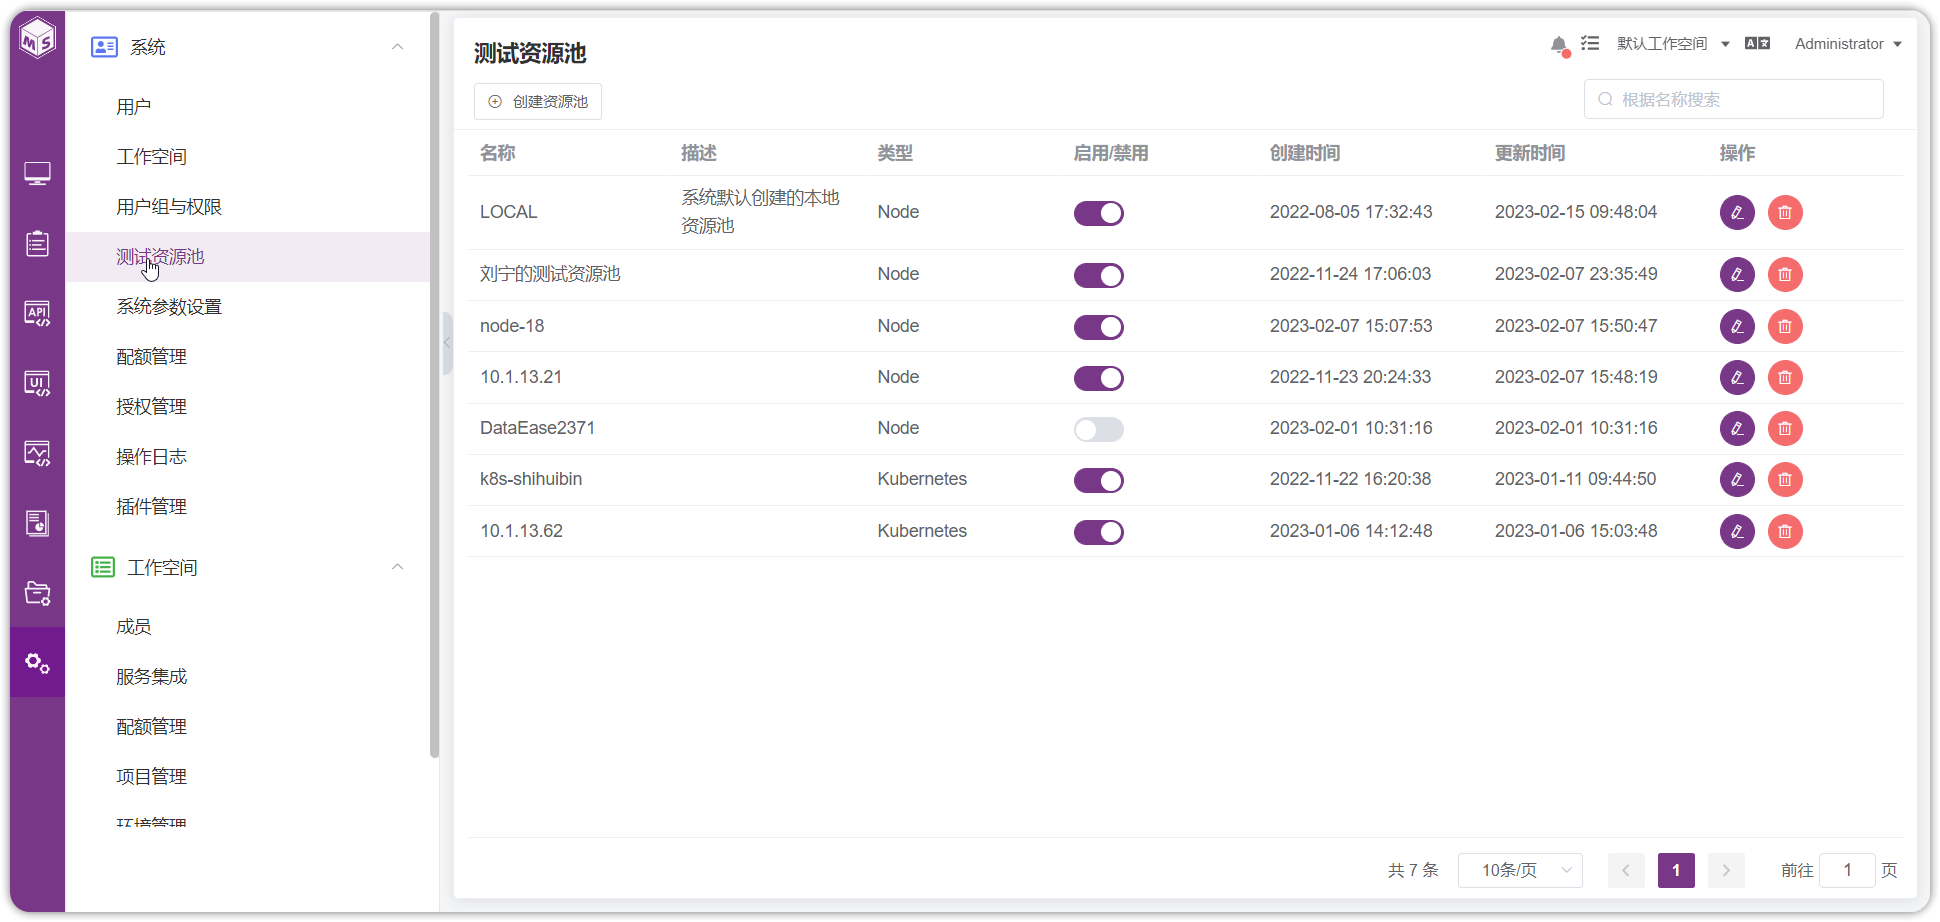This screenshot has width=1940, height=922.
Task: Collapse the 工作空间 menu section
Action: coord(397,567)
